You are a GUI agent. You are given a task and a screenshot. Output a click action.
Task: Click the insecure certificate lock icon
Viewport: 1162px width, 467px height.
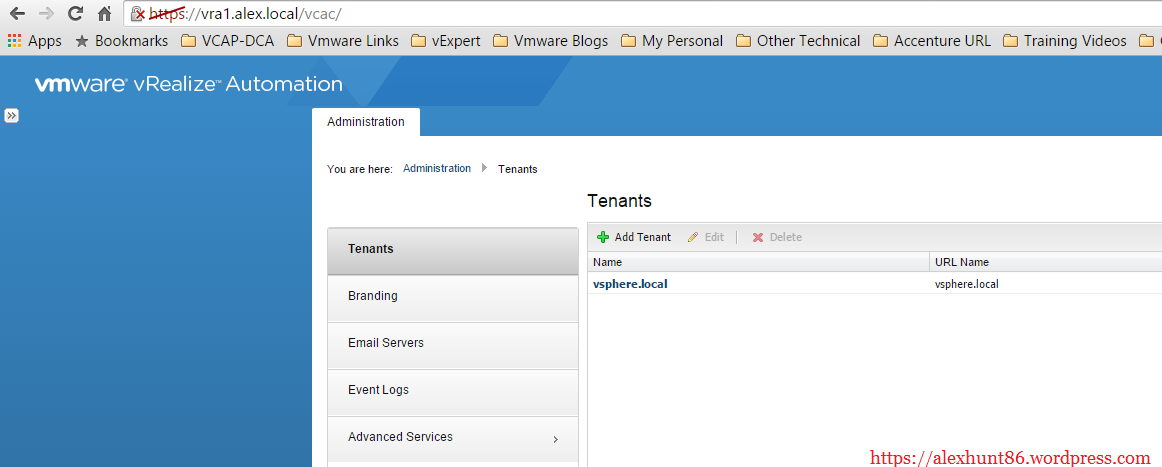coord(138,14)
